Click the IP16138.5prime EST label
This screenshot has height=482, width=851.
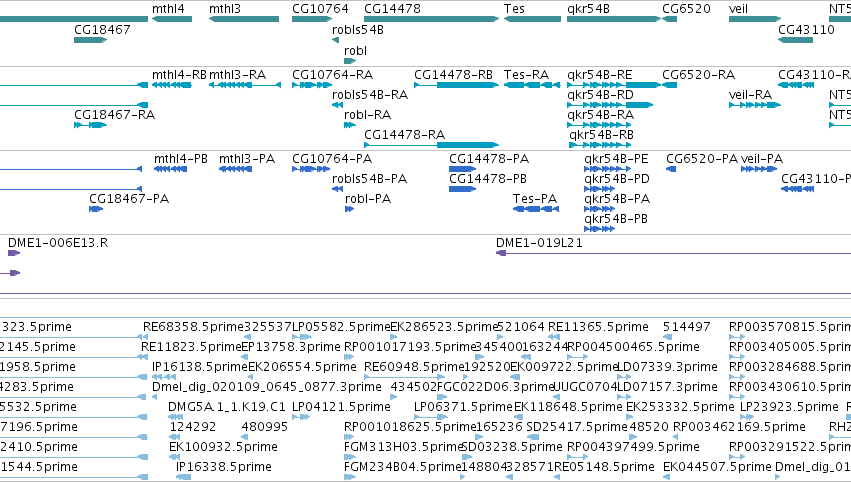[200, 367]
